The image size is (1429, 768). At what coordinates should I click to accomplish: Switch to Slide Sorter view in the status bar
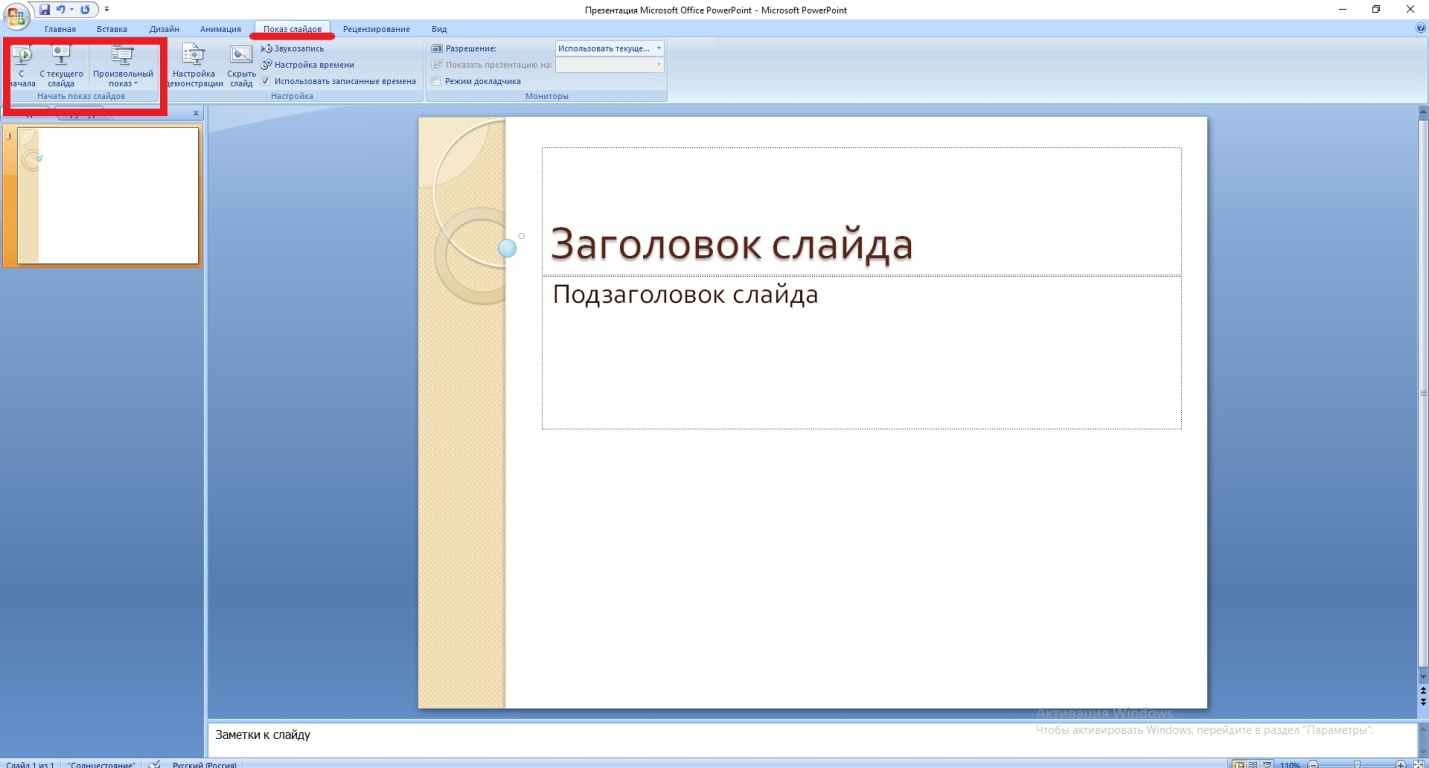click(x=1252, y=762)
